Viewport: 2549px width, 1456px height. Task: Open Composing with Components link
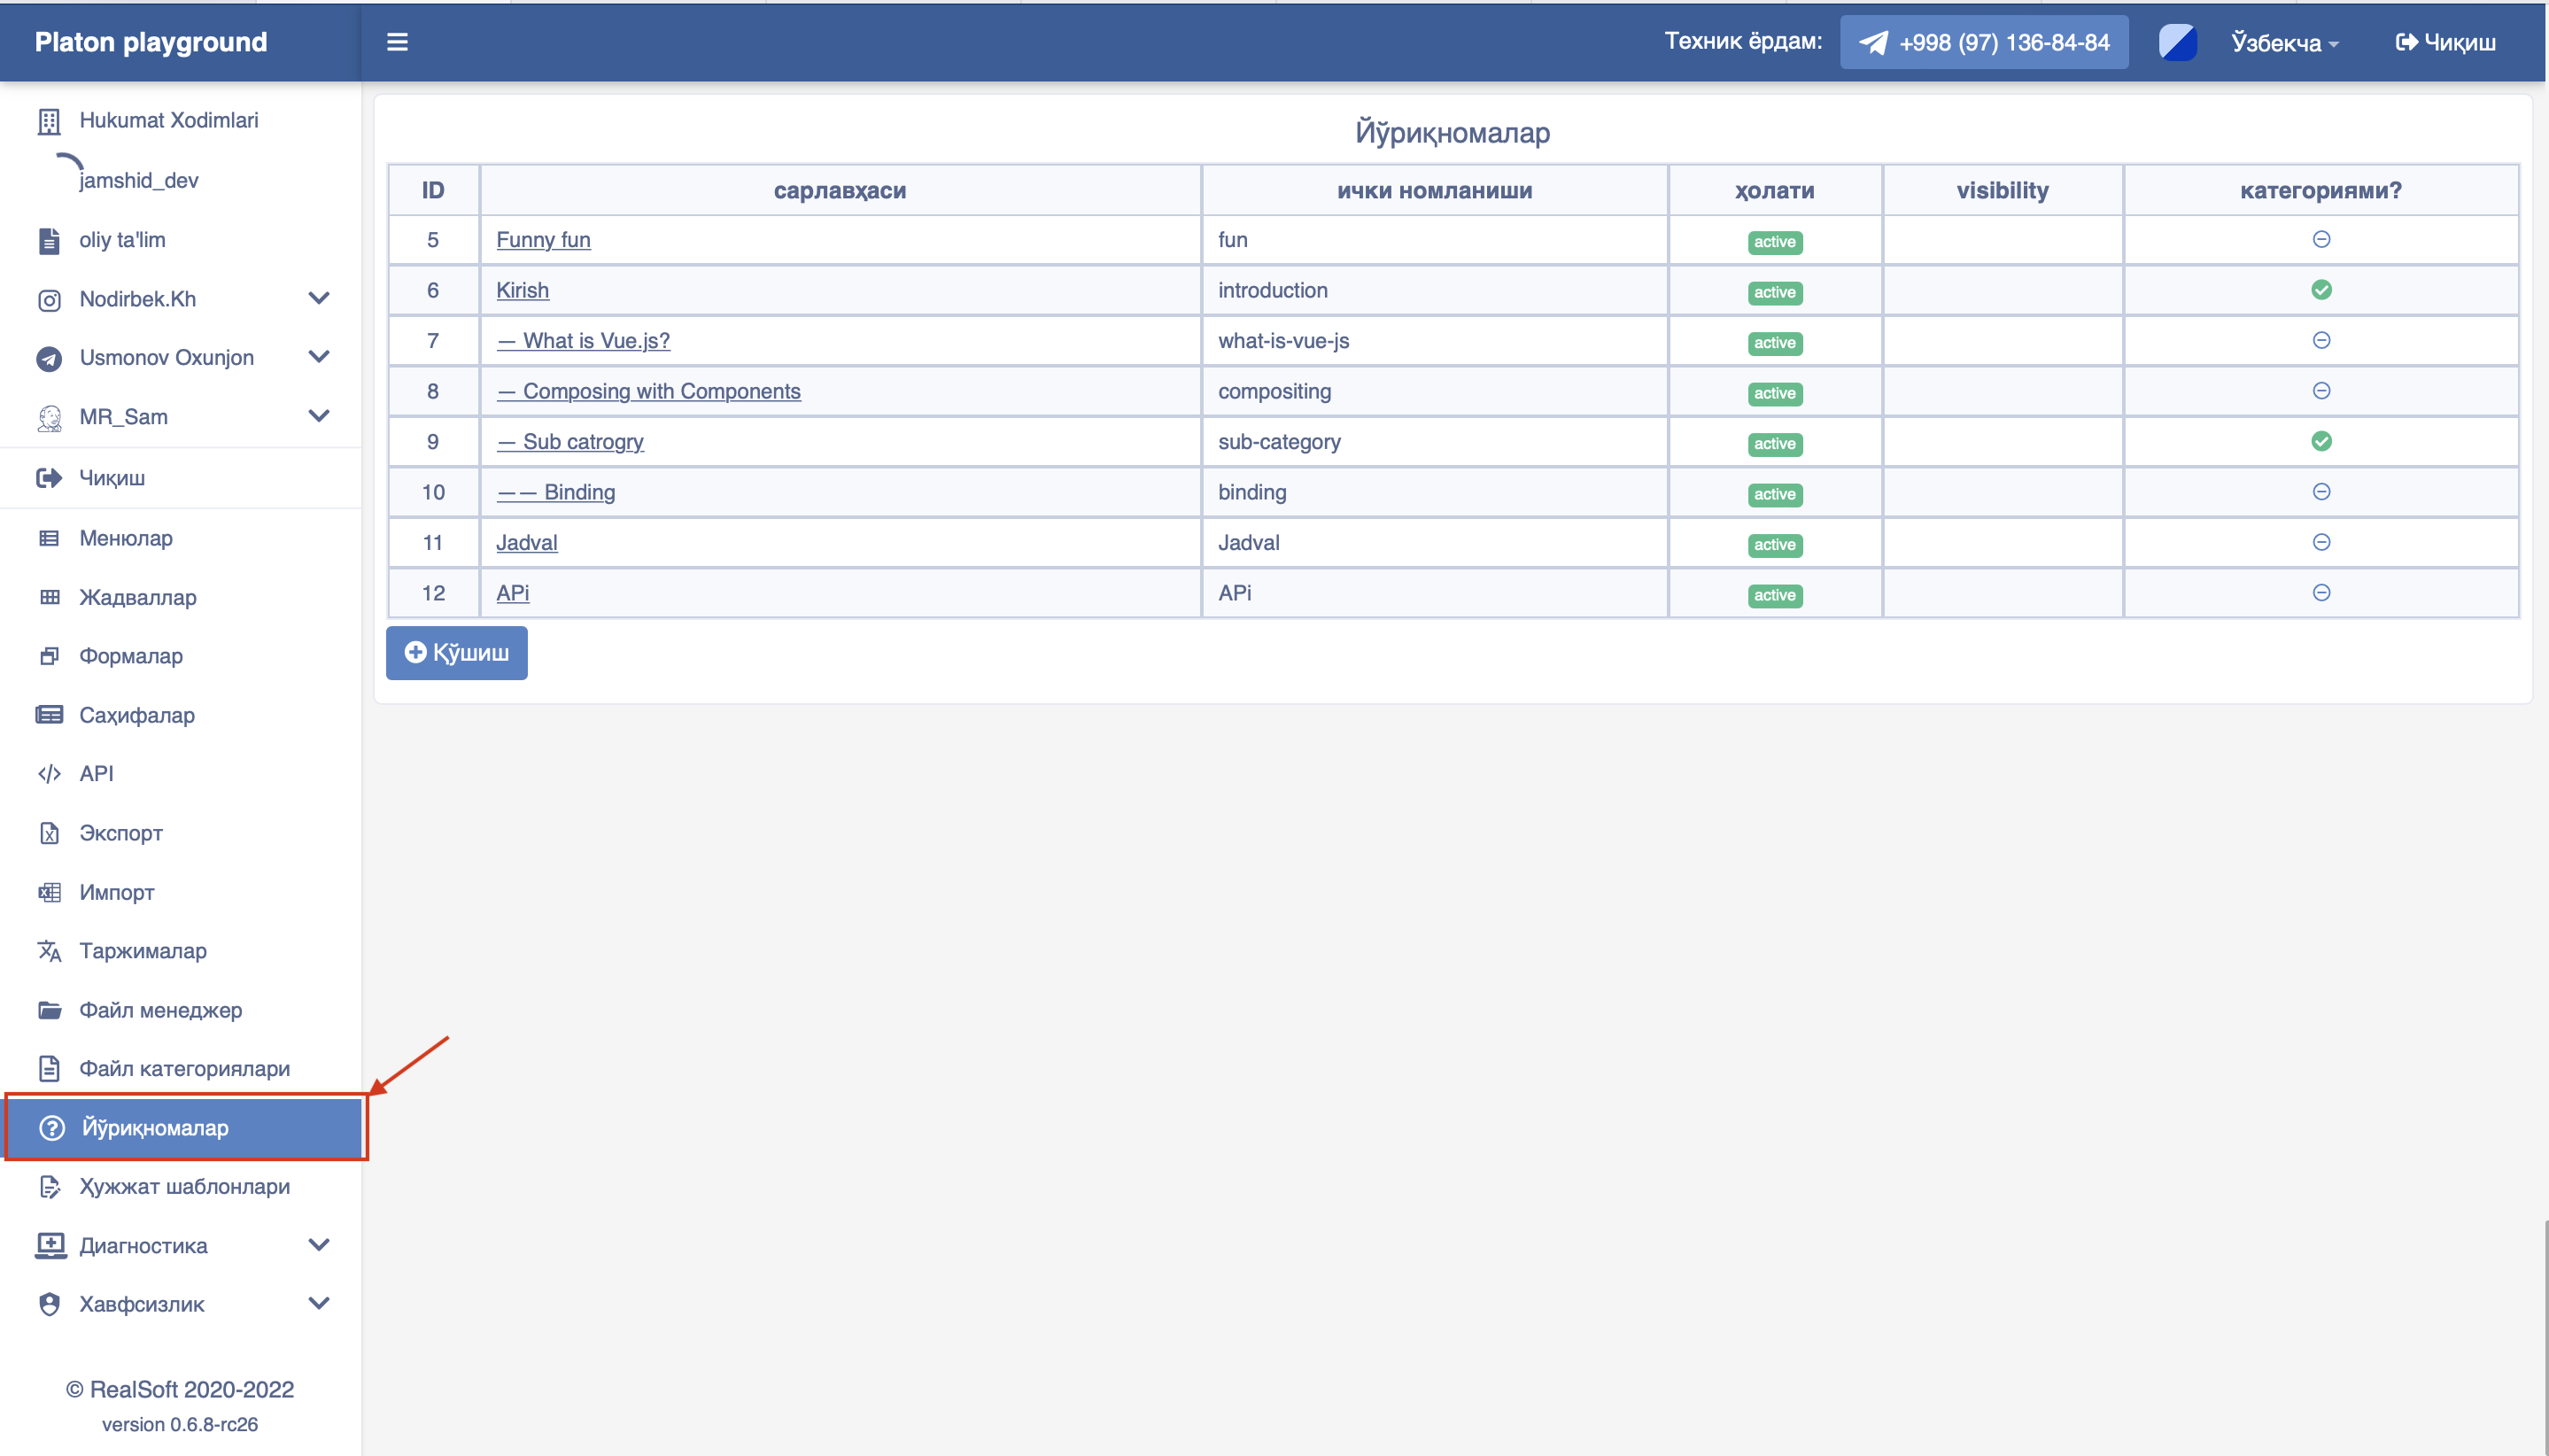click(648, 391)
